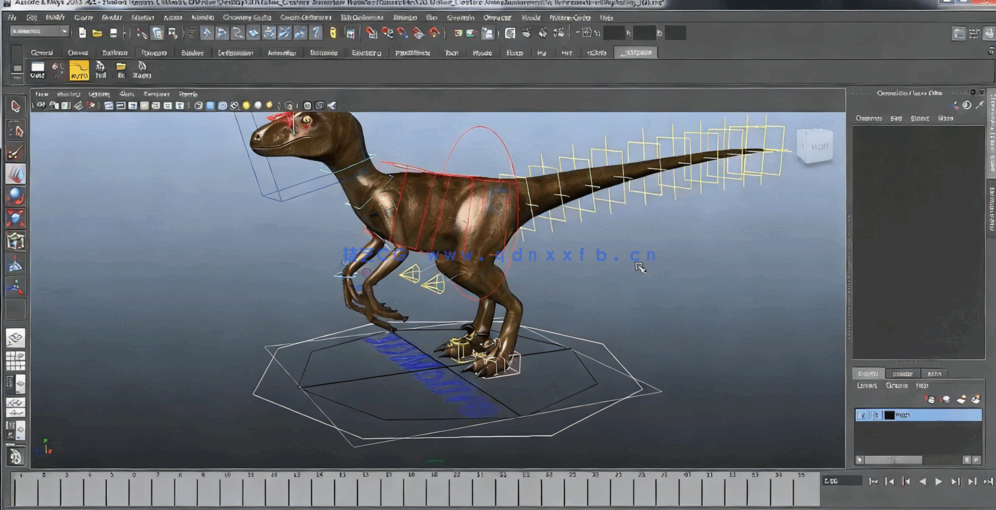Click the highlighted yellow shelf icon
This screenshot has width=996, height=510.
pyautogui.click(x=78, y=70)
